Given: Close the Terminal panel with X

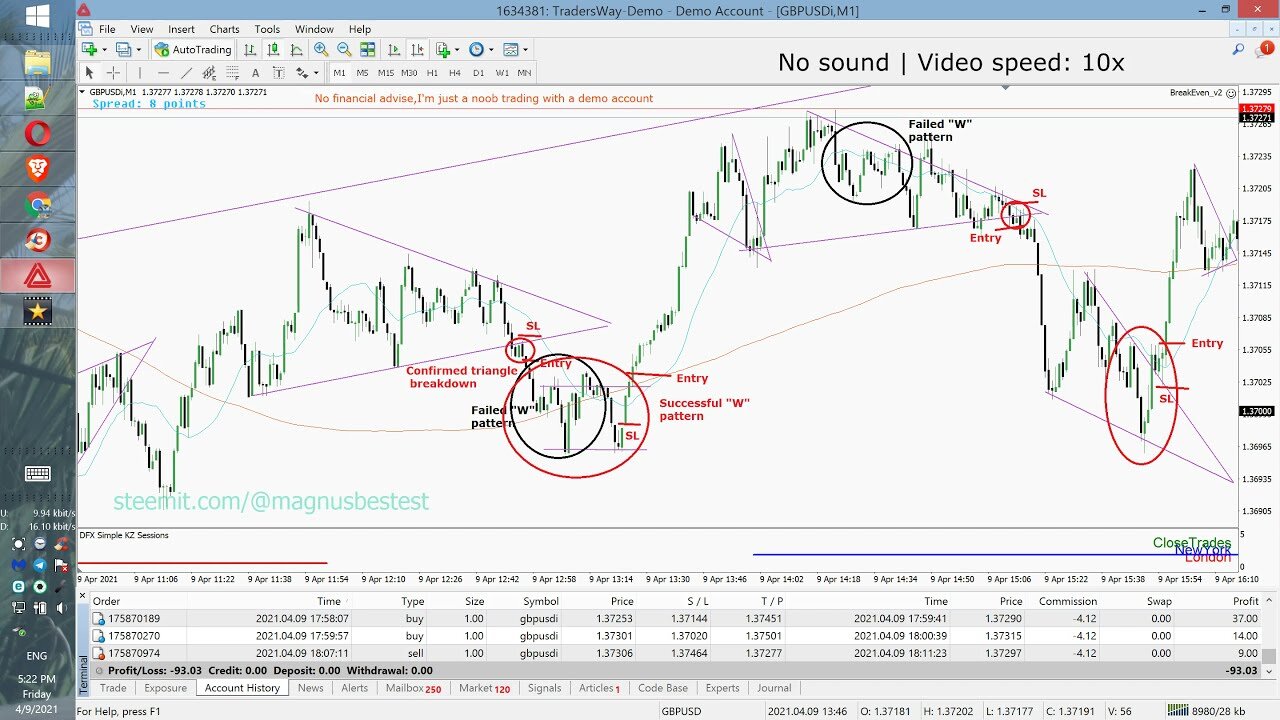Looking at the screenshot, I should tap(83, 596).
